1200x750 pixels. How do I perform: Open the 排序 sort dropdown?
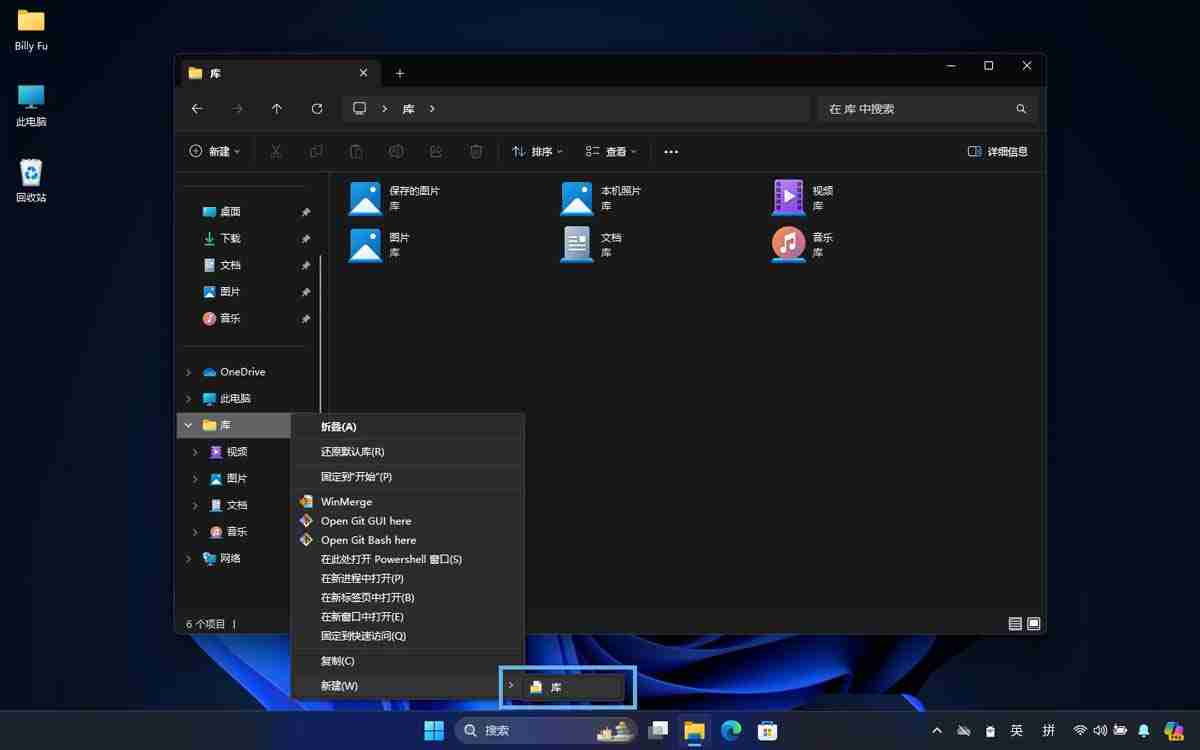click(537, 151)
